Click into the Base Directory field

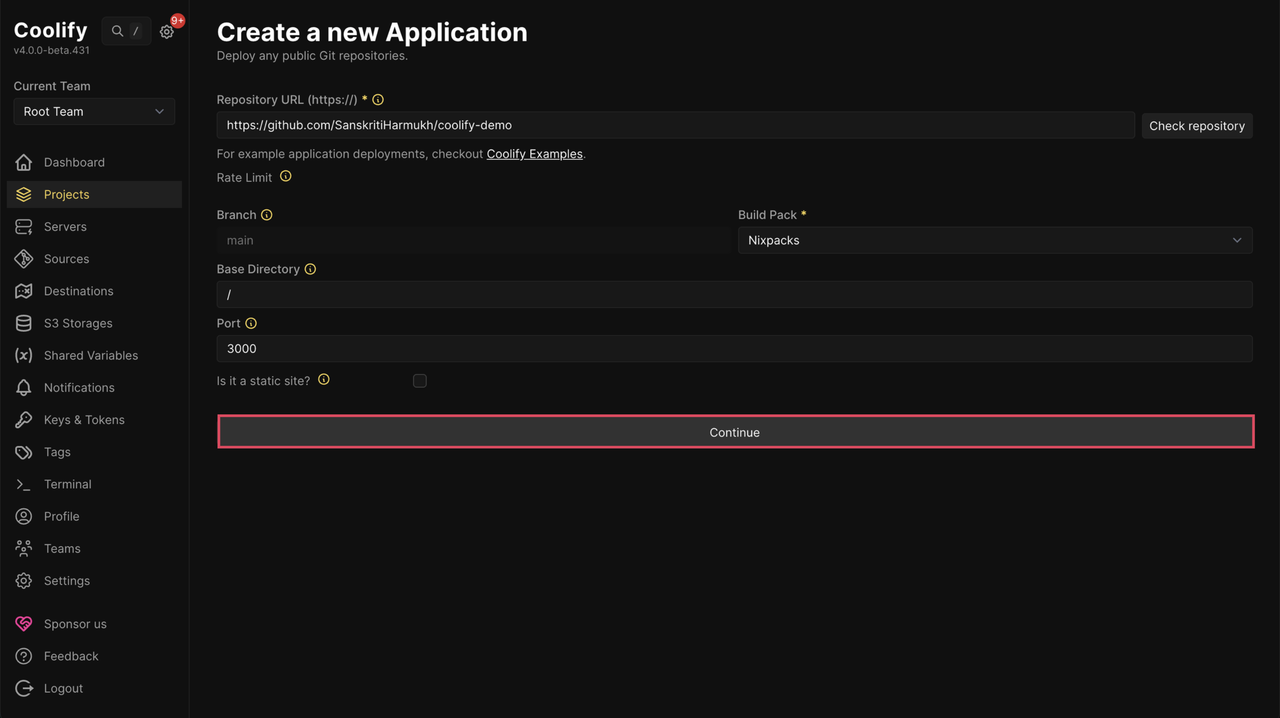(735, 294)
